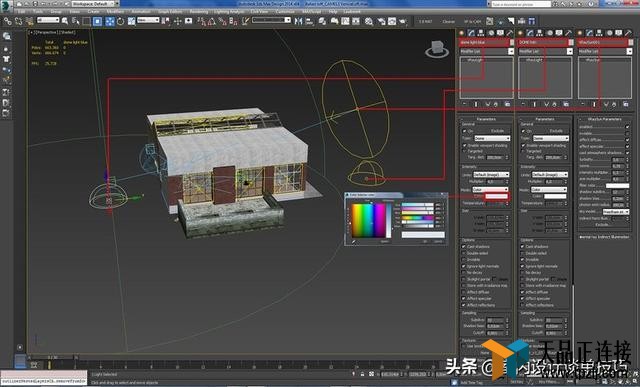Toggle enabled checkbox in VRaySun Parameters

(627, 127)
